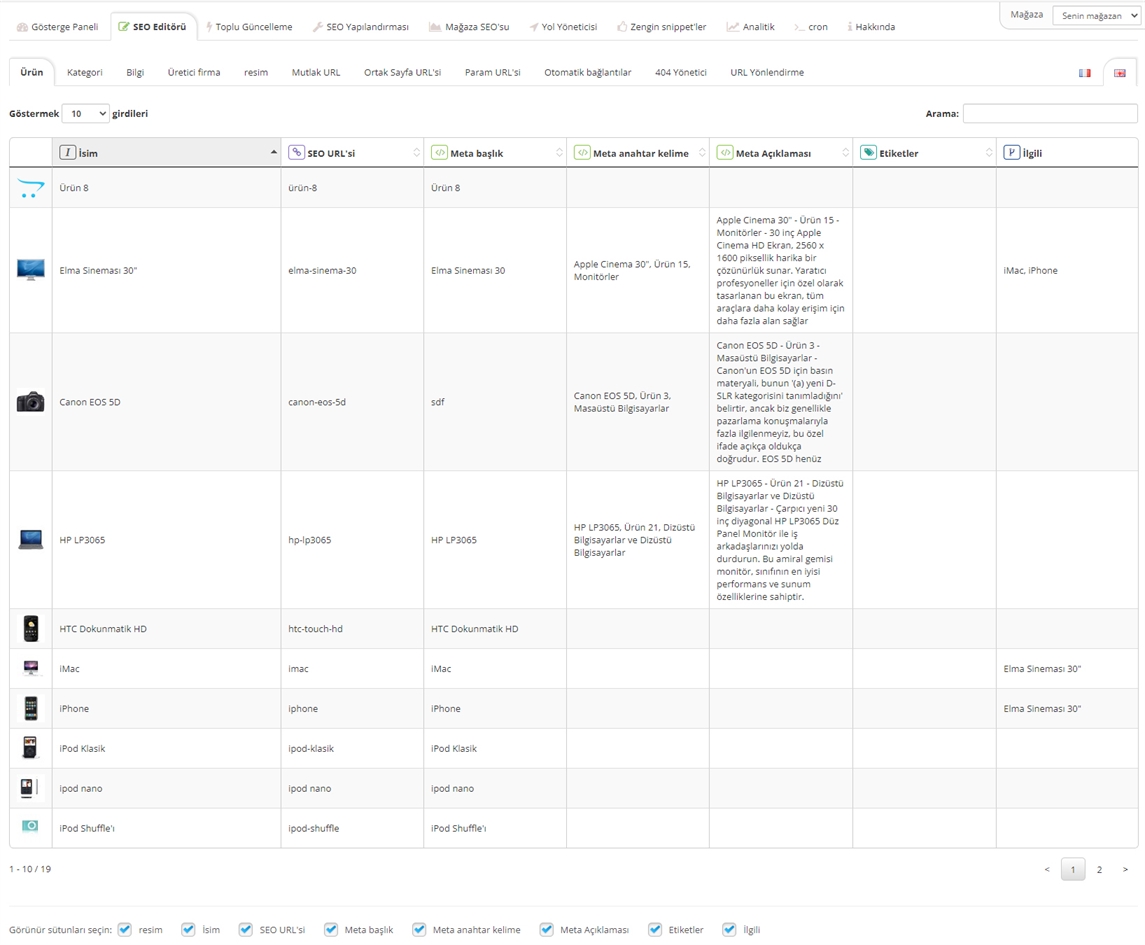The height and width of the screenshot is (945, 1145).
Task: Click the iPod Shuffle'ı thumbnail
Action: (x=30, y=826)
